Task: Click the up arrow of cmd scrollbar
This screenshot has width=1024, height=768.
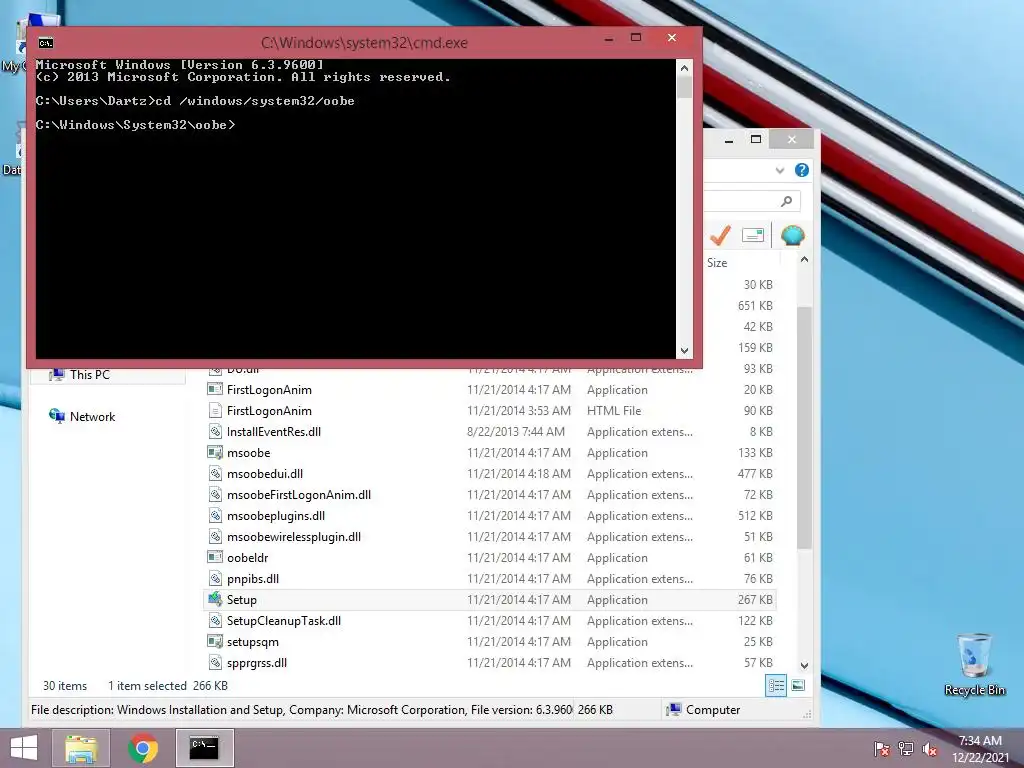Action: point(684,68)
